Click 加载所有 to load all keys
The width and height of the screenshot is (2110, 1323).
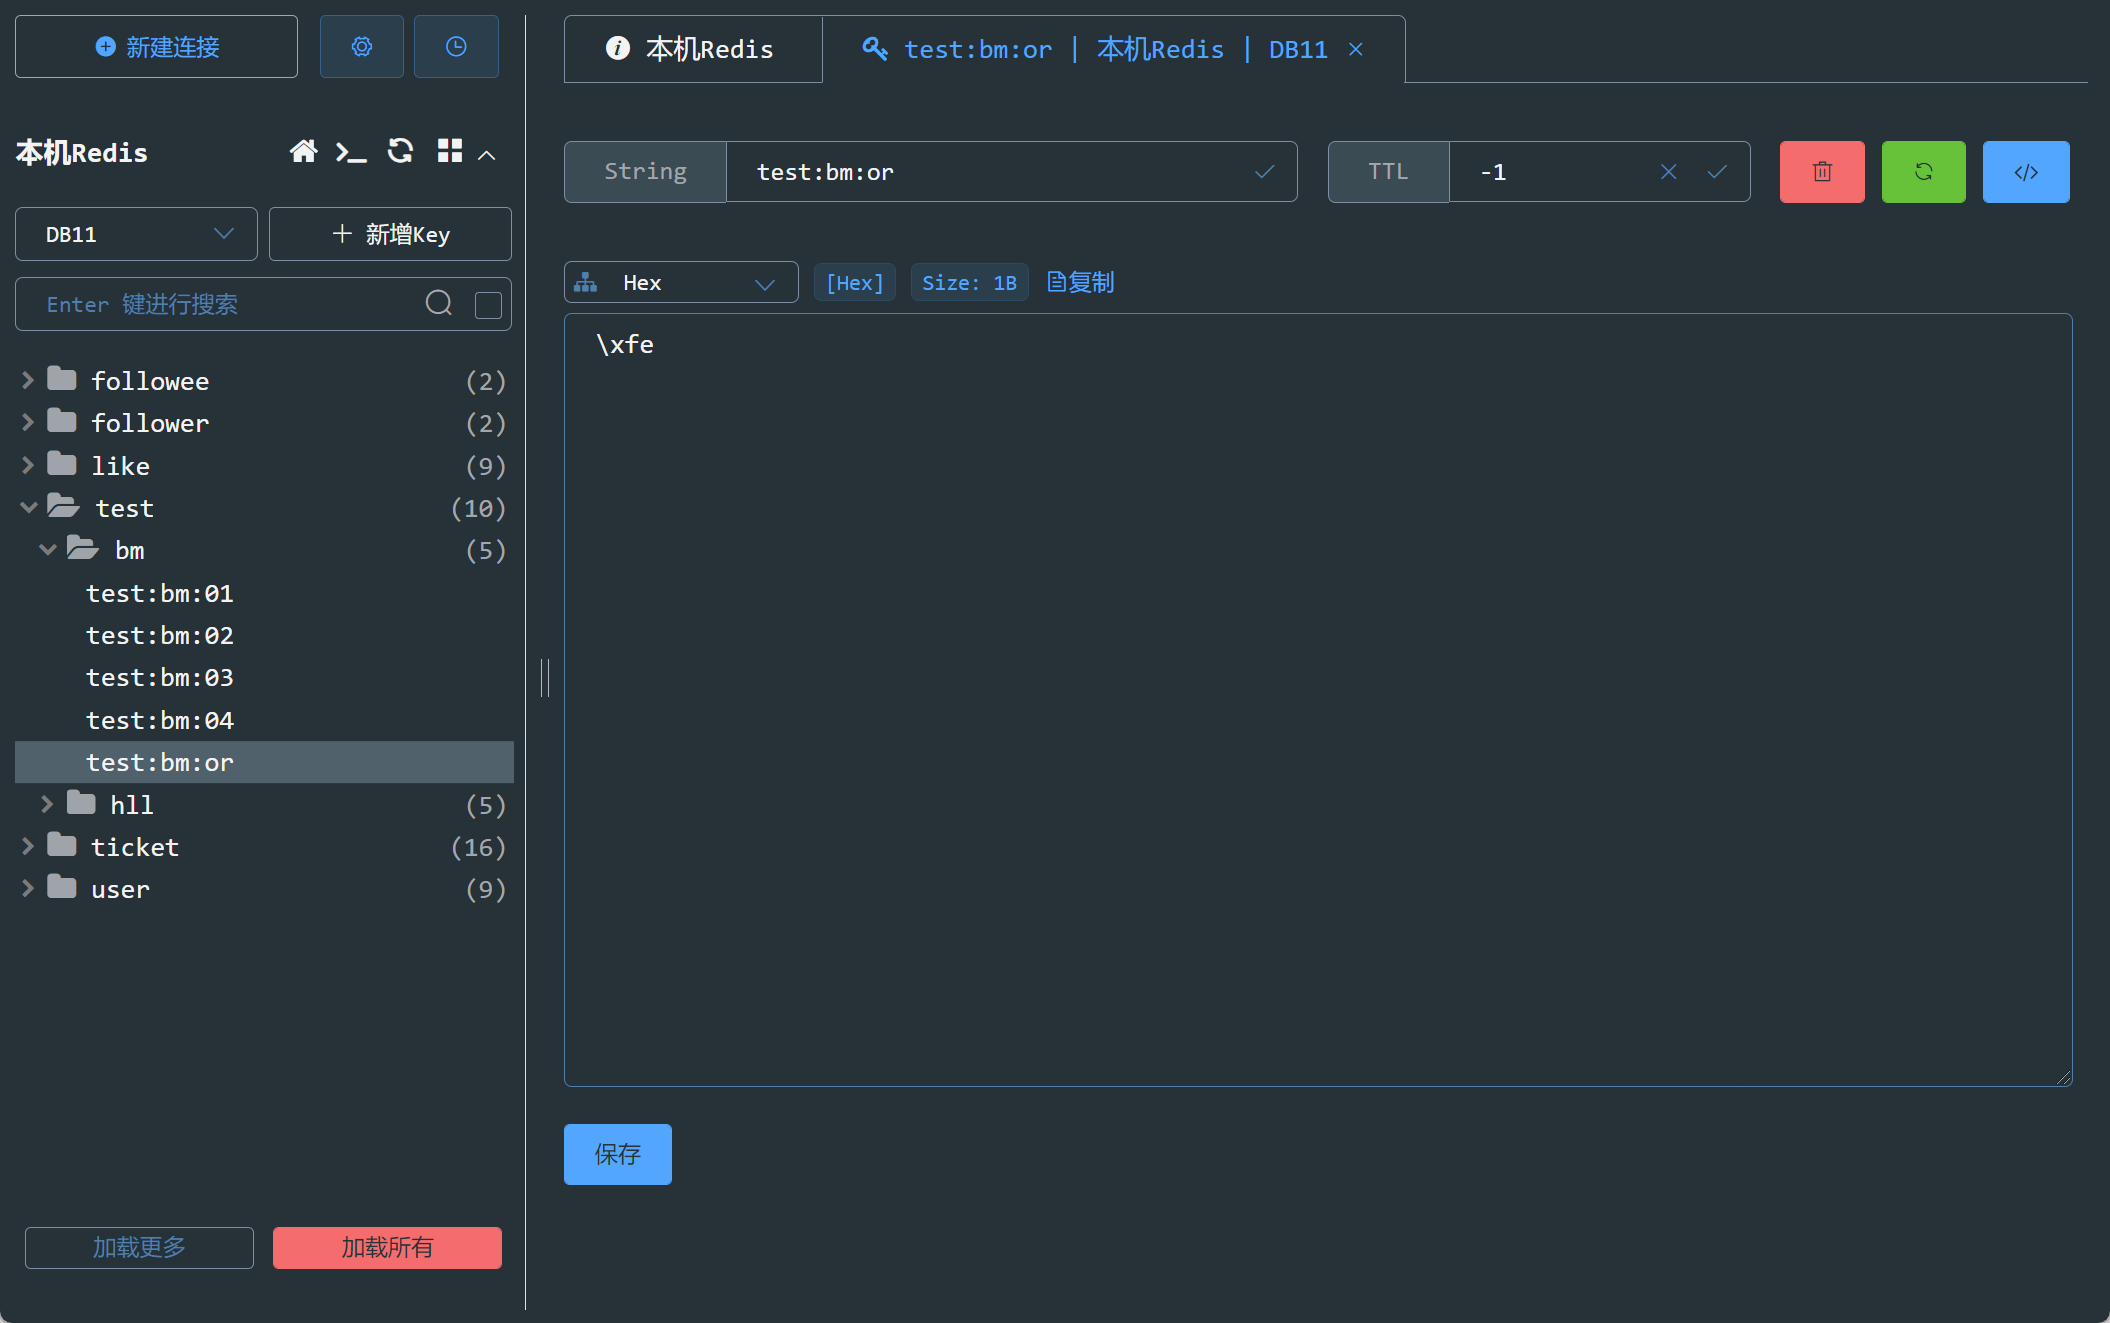387,1247
